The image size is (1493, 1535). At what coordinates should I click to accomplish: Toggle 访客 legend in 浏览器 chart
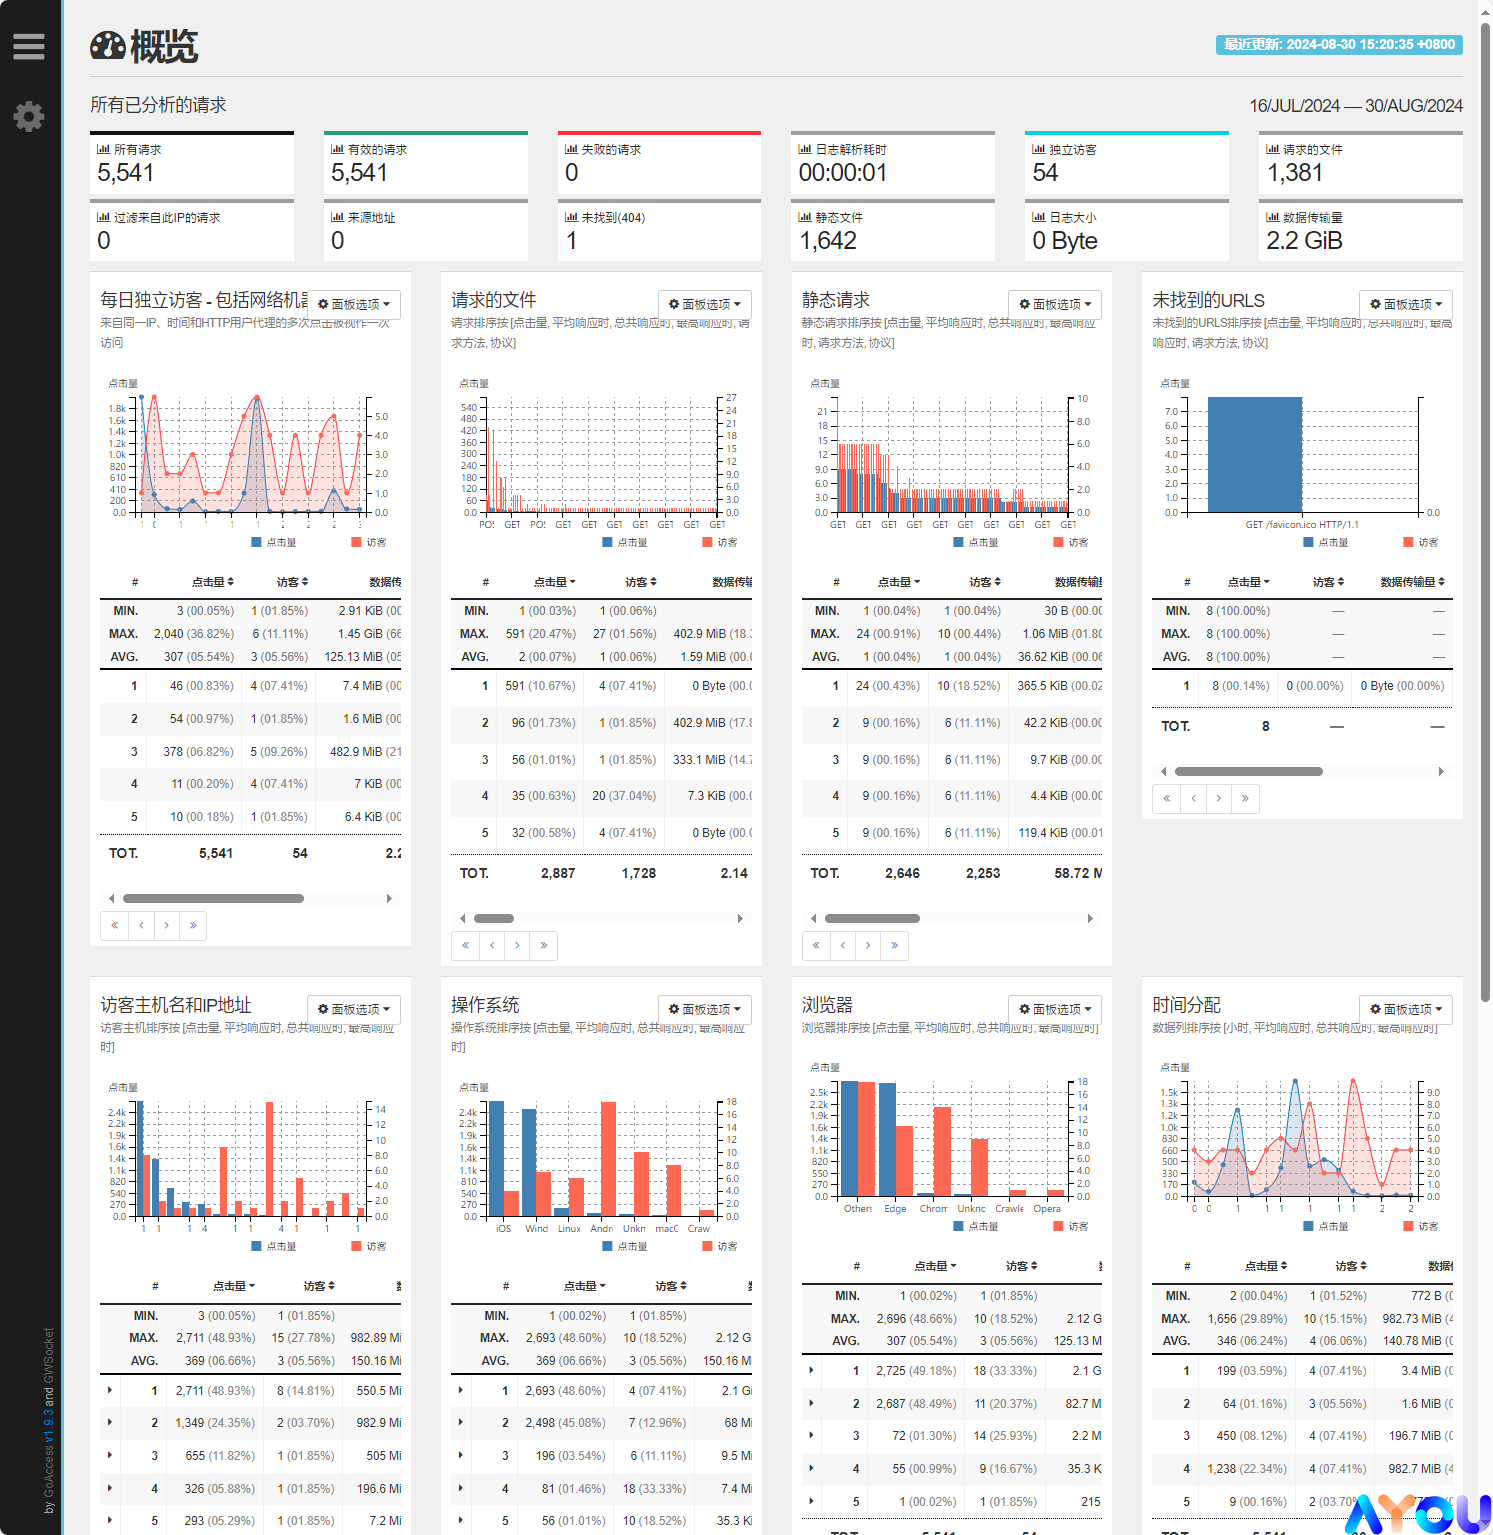(x=1070, y=1226)
